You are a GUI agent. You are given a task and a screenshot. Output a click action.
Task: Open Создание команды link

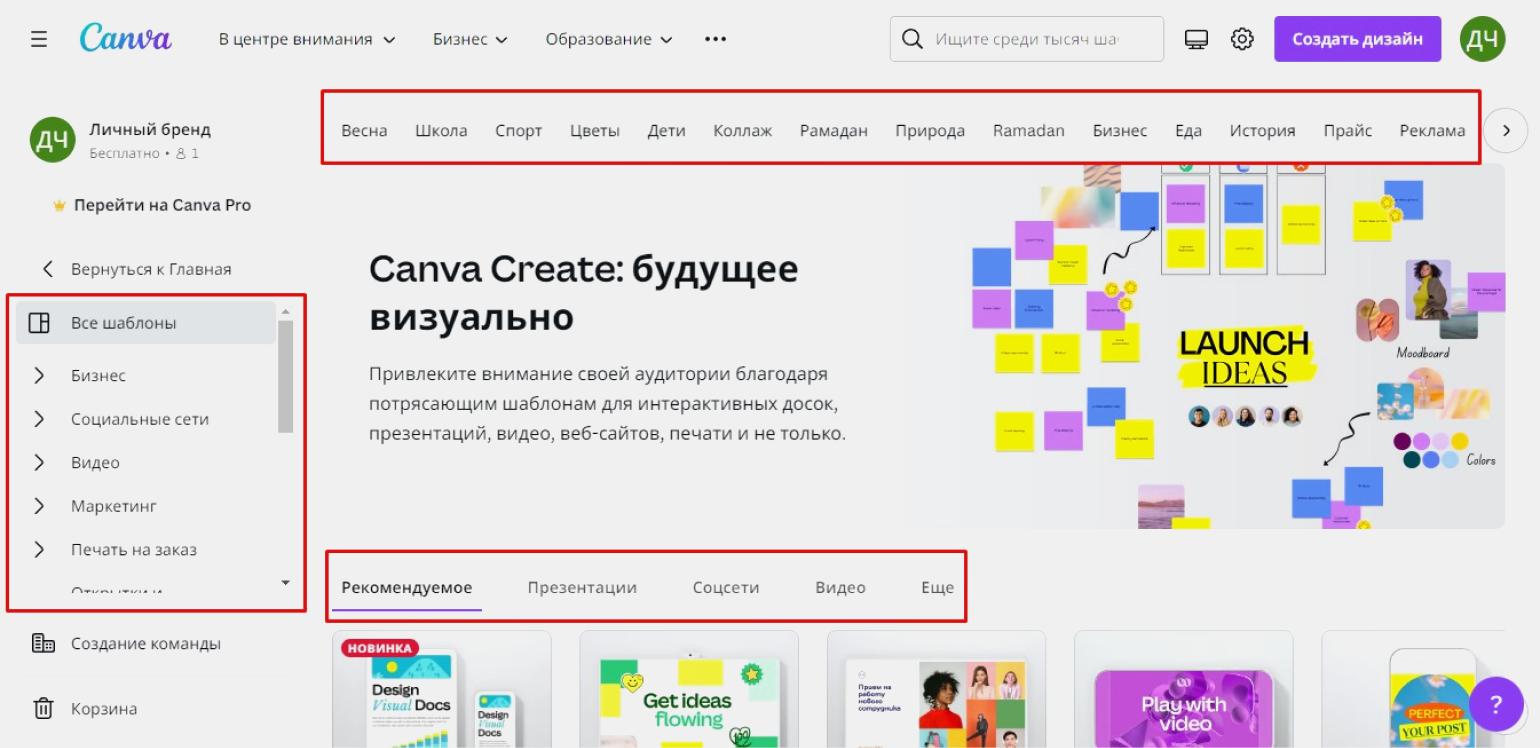(x=146, y=643)
